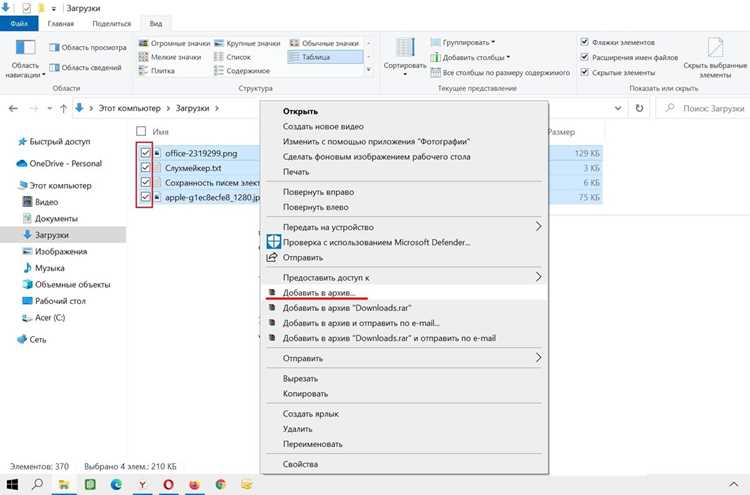Click the Windows Start button icon

pos(12,484)
